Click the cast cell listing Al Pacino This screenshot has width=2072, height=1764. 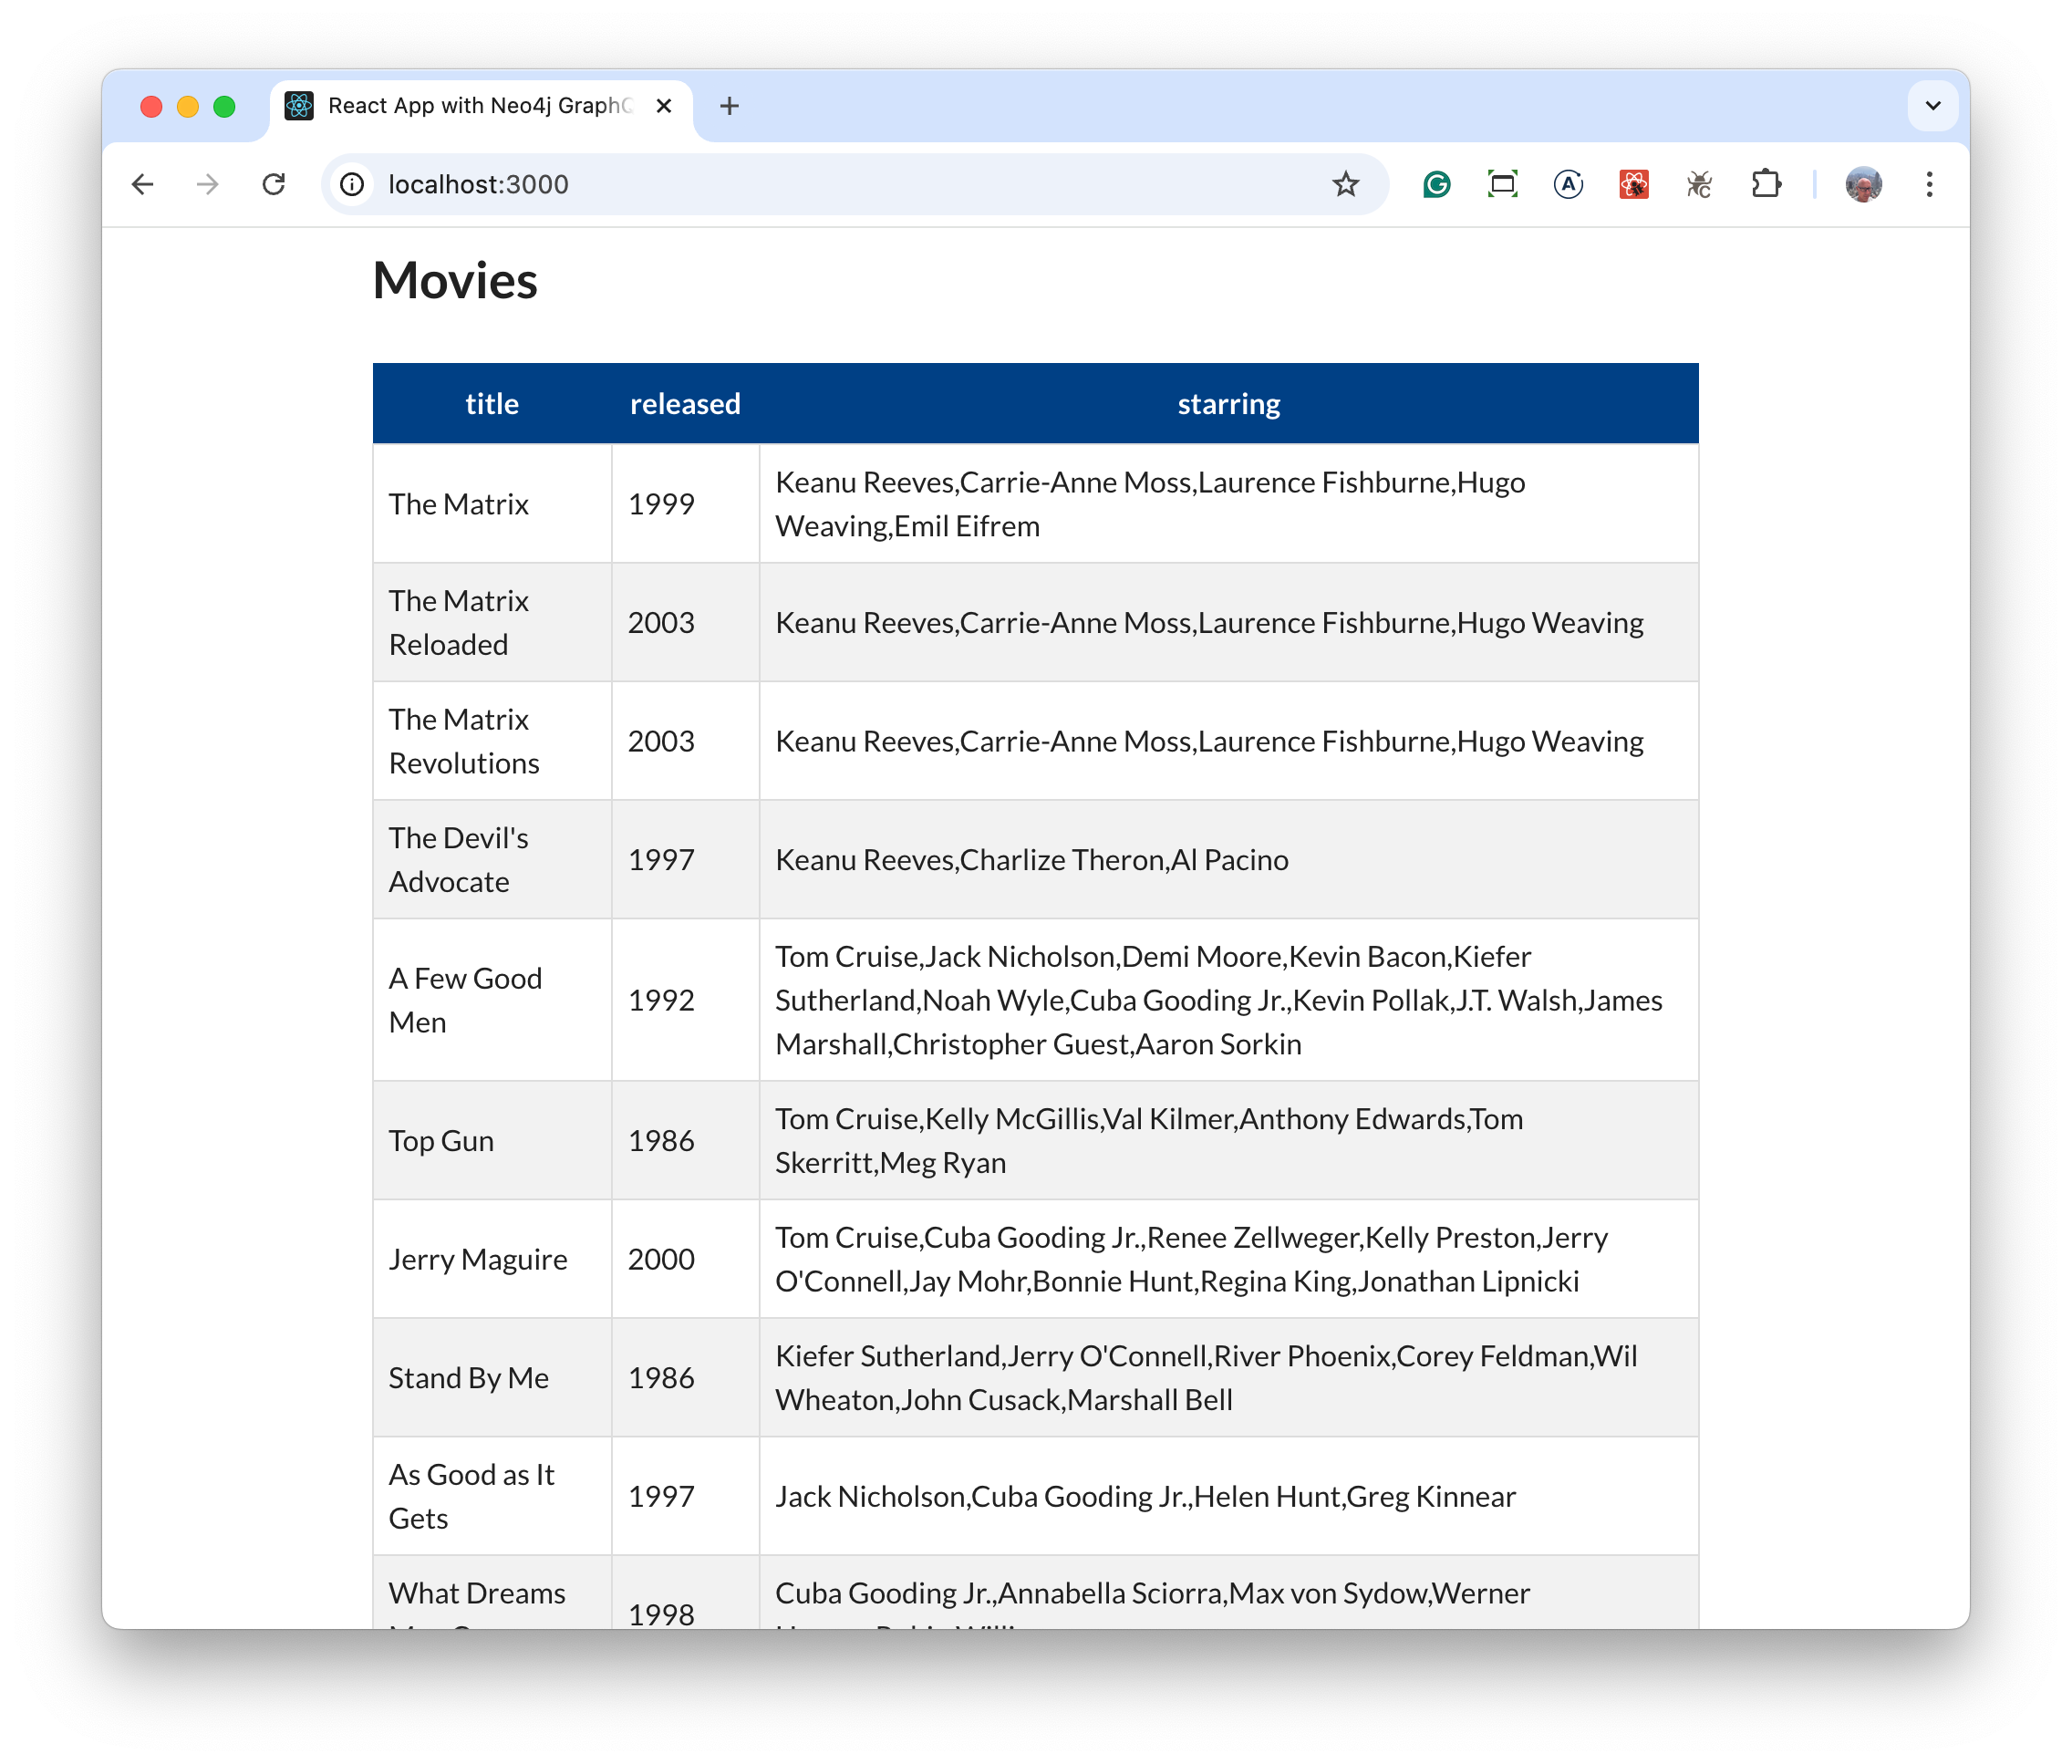[1228, 859]
